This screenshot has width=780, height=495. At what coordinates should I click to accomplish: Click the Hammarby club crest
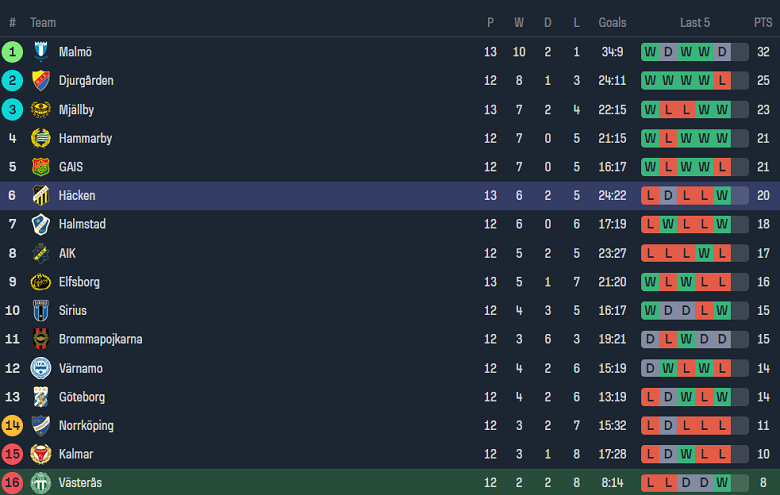[41, 138]
